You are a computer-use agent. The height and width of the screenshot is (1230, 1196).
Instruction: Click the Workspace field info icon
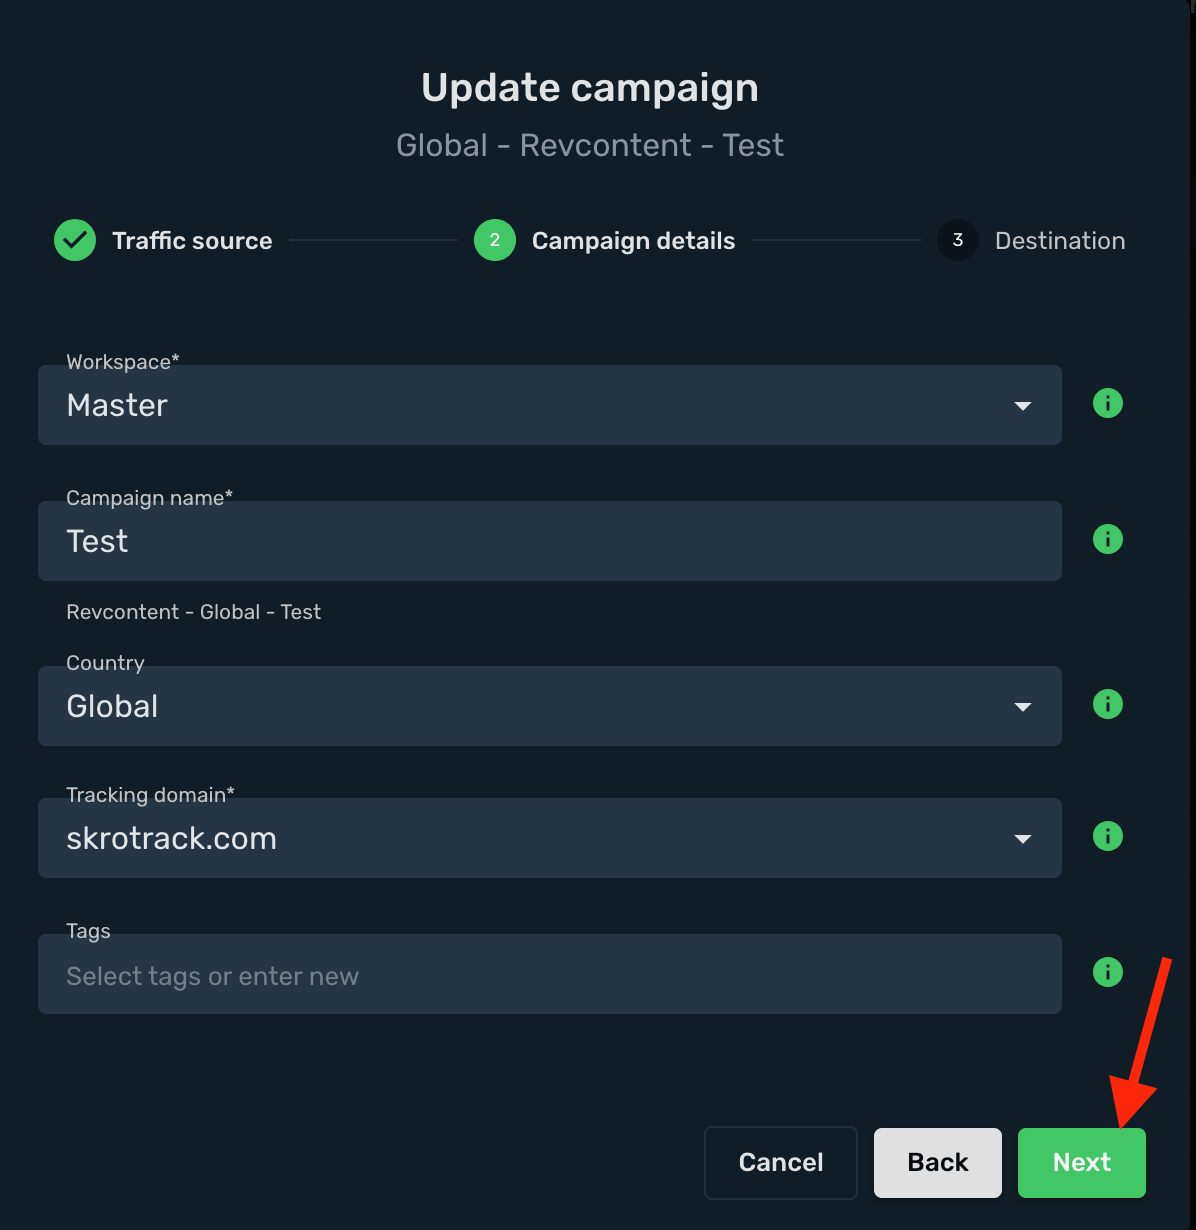(1107, 404)
